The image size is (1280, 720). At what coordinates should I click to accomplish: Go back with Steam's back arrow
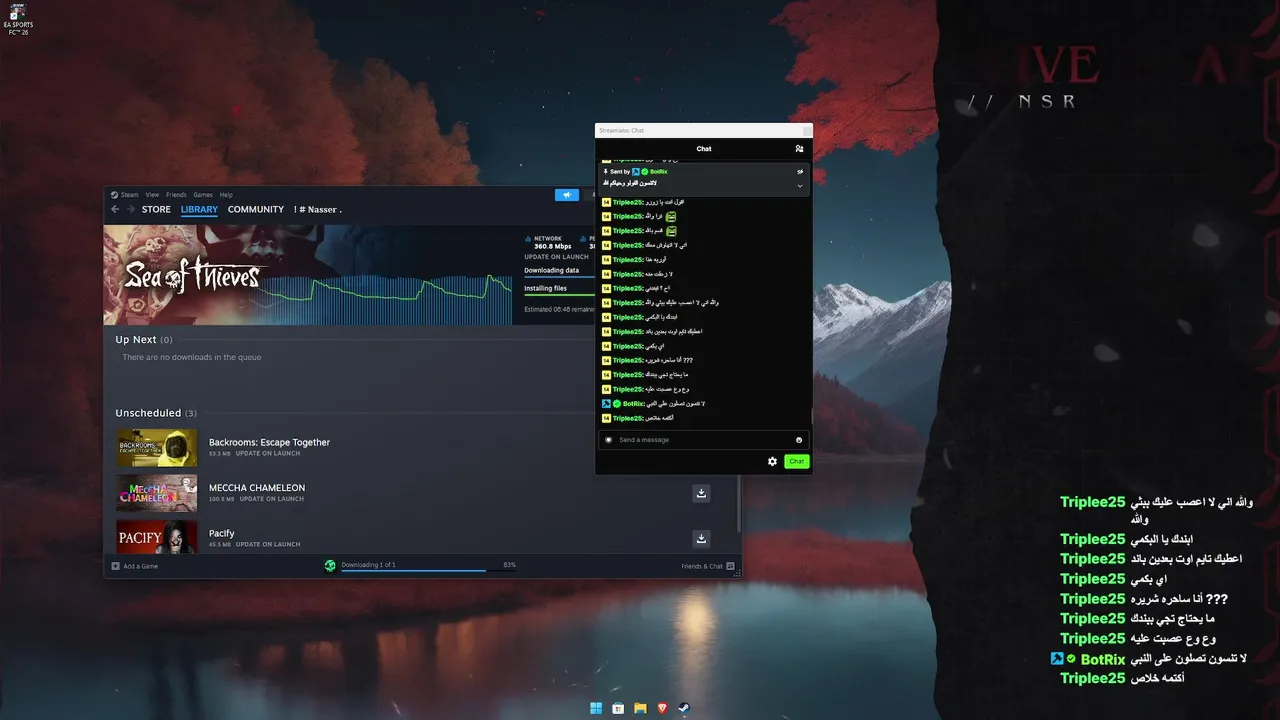click(x=115, y=210)
